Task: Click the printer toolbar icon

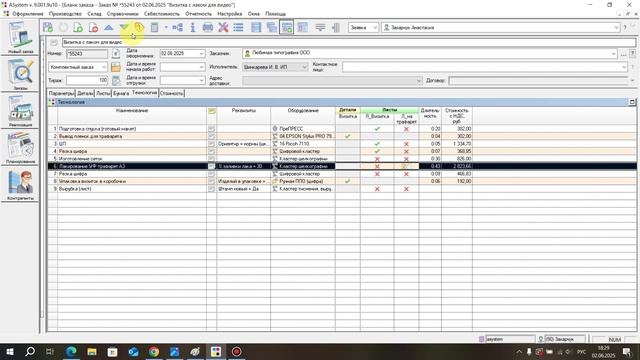Action: point(208,27)
